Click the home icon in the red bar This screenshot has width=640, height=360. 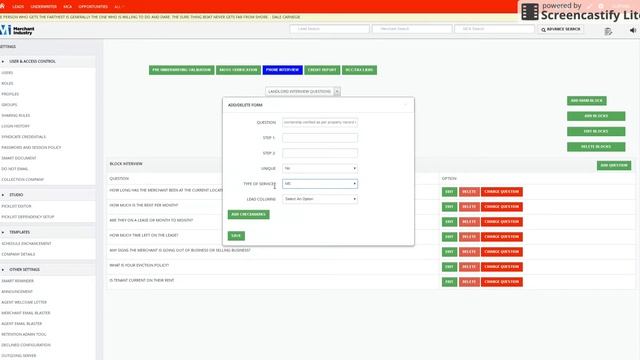pos(2,6)
